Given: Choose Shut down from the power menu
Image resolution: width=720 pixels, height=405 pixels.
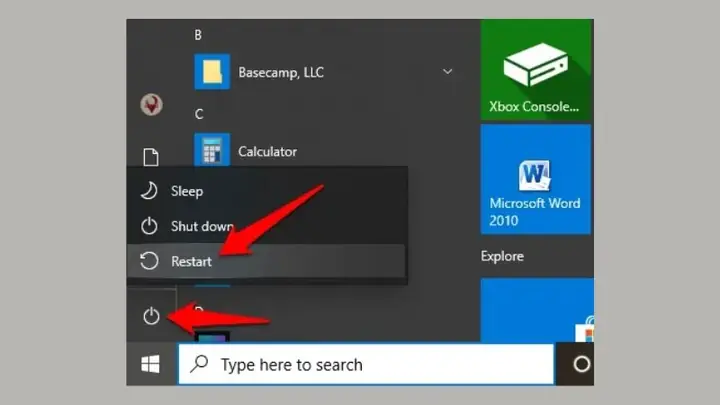Looking at the screenshot, I should point(267,226).
